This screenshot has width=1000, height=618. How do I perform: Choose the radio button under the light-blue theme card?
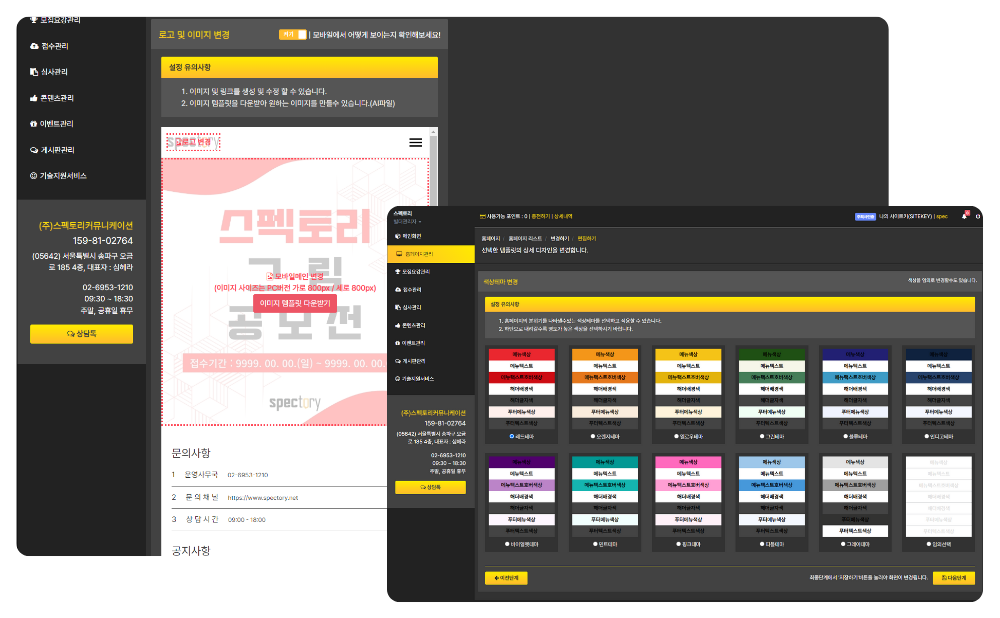[x=761, y=544]
